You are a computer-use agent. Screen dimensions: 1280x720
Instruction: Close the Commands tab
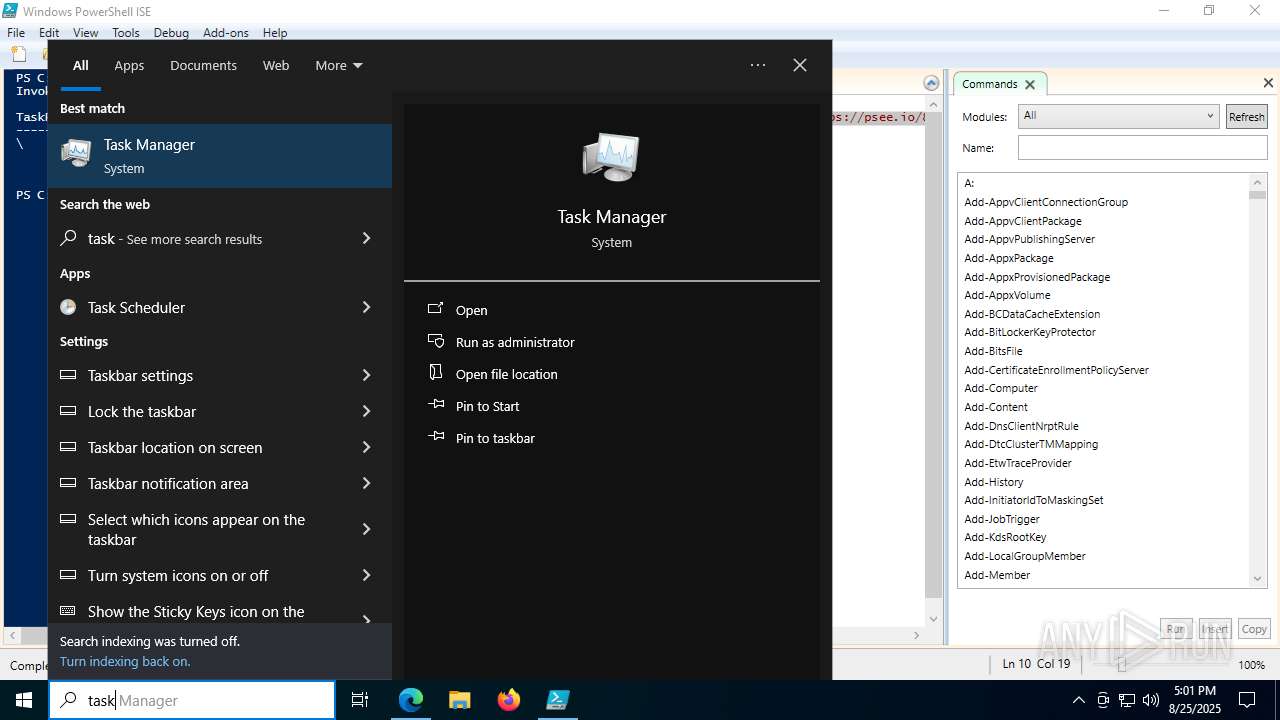(x=1030, y=85)
